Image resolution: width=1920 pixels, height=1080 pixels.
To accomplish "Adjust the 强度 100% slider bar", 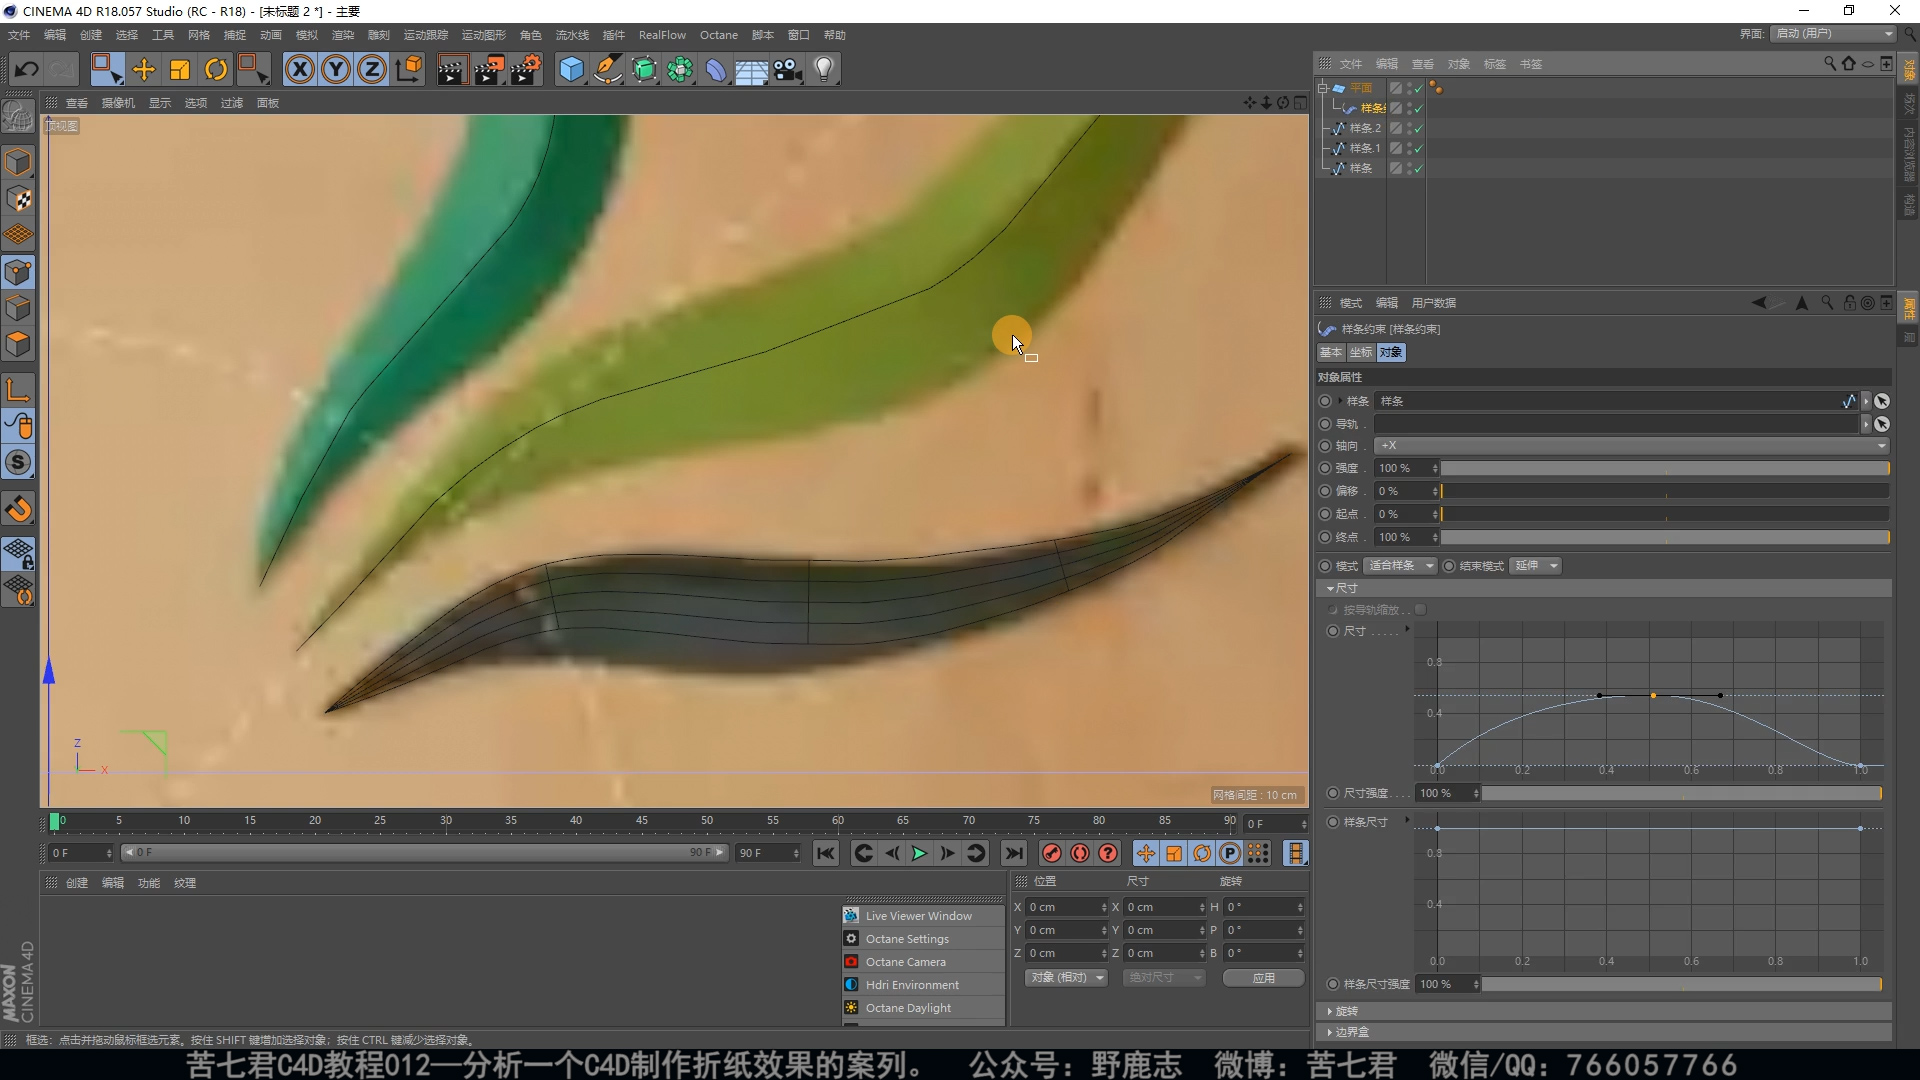I will click(1665, 468).
